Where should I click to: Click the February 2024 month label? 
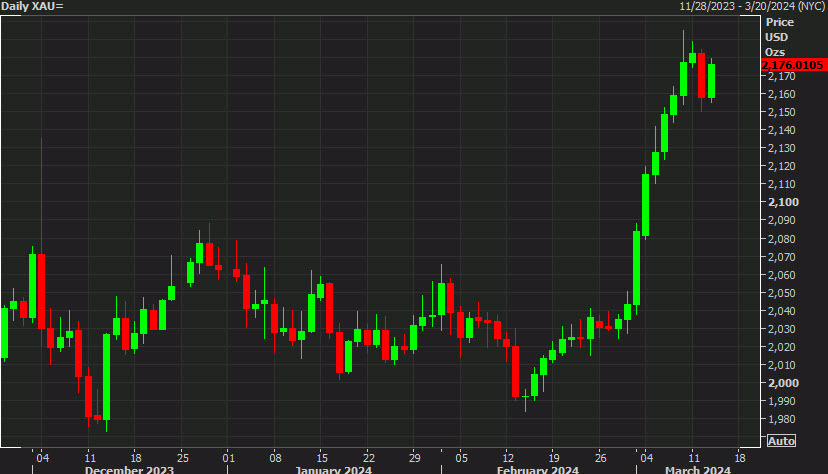pyautogui.click(x=538, y=470)
